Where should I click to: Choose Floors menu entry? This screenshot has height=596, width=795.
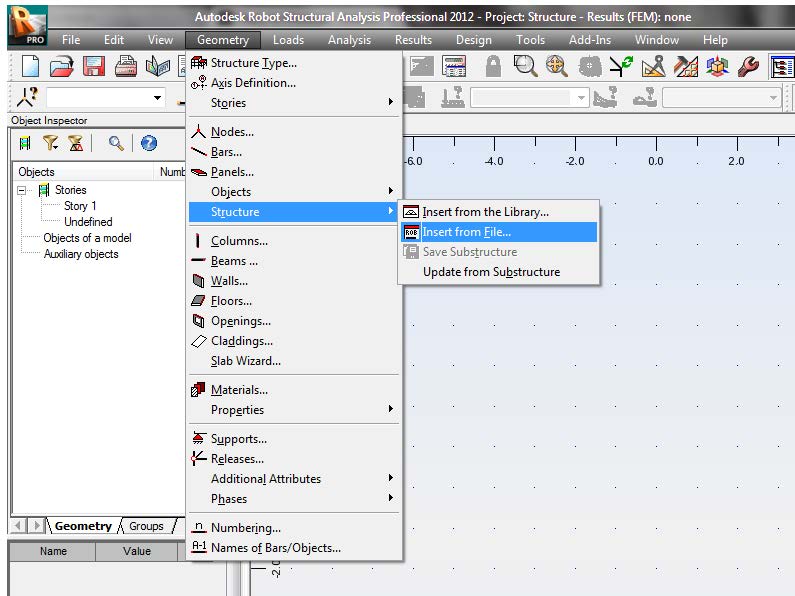(x=294, y=302)
